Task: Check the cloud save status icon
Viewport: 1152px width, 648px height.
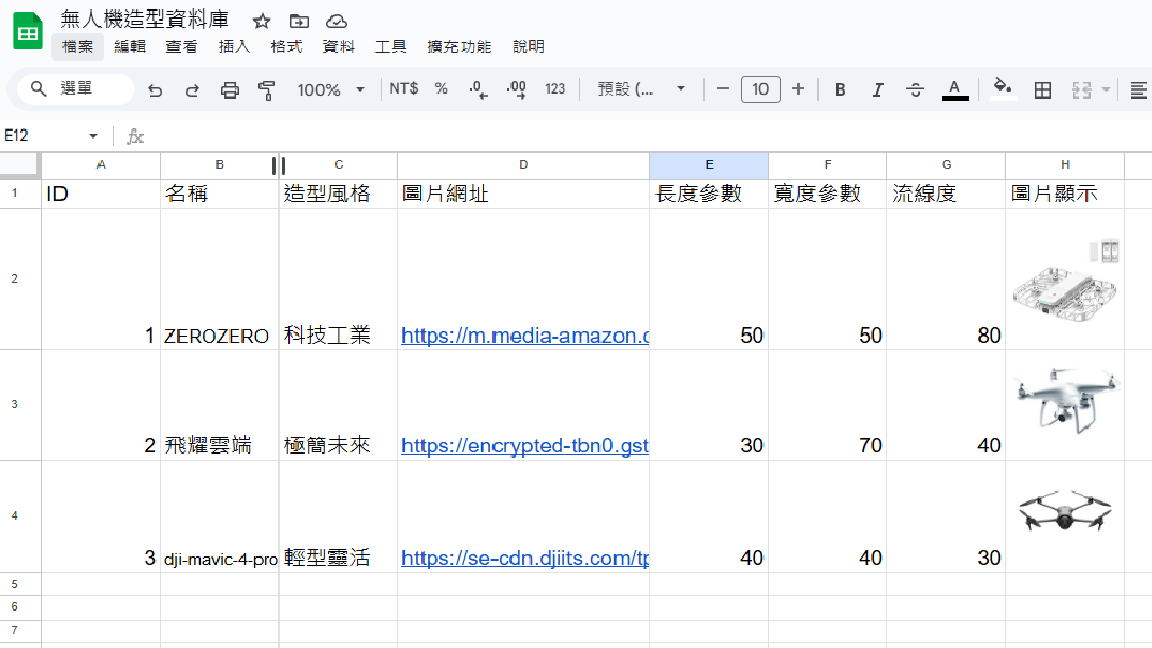Action: pyautogui.click(x=336, y=21)
